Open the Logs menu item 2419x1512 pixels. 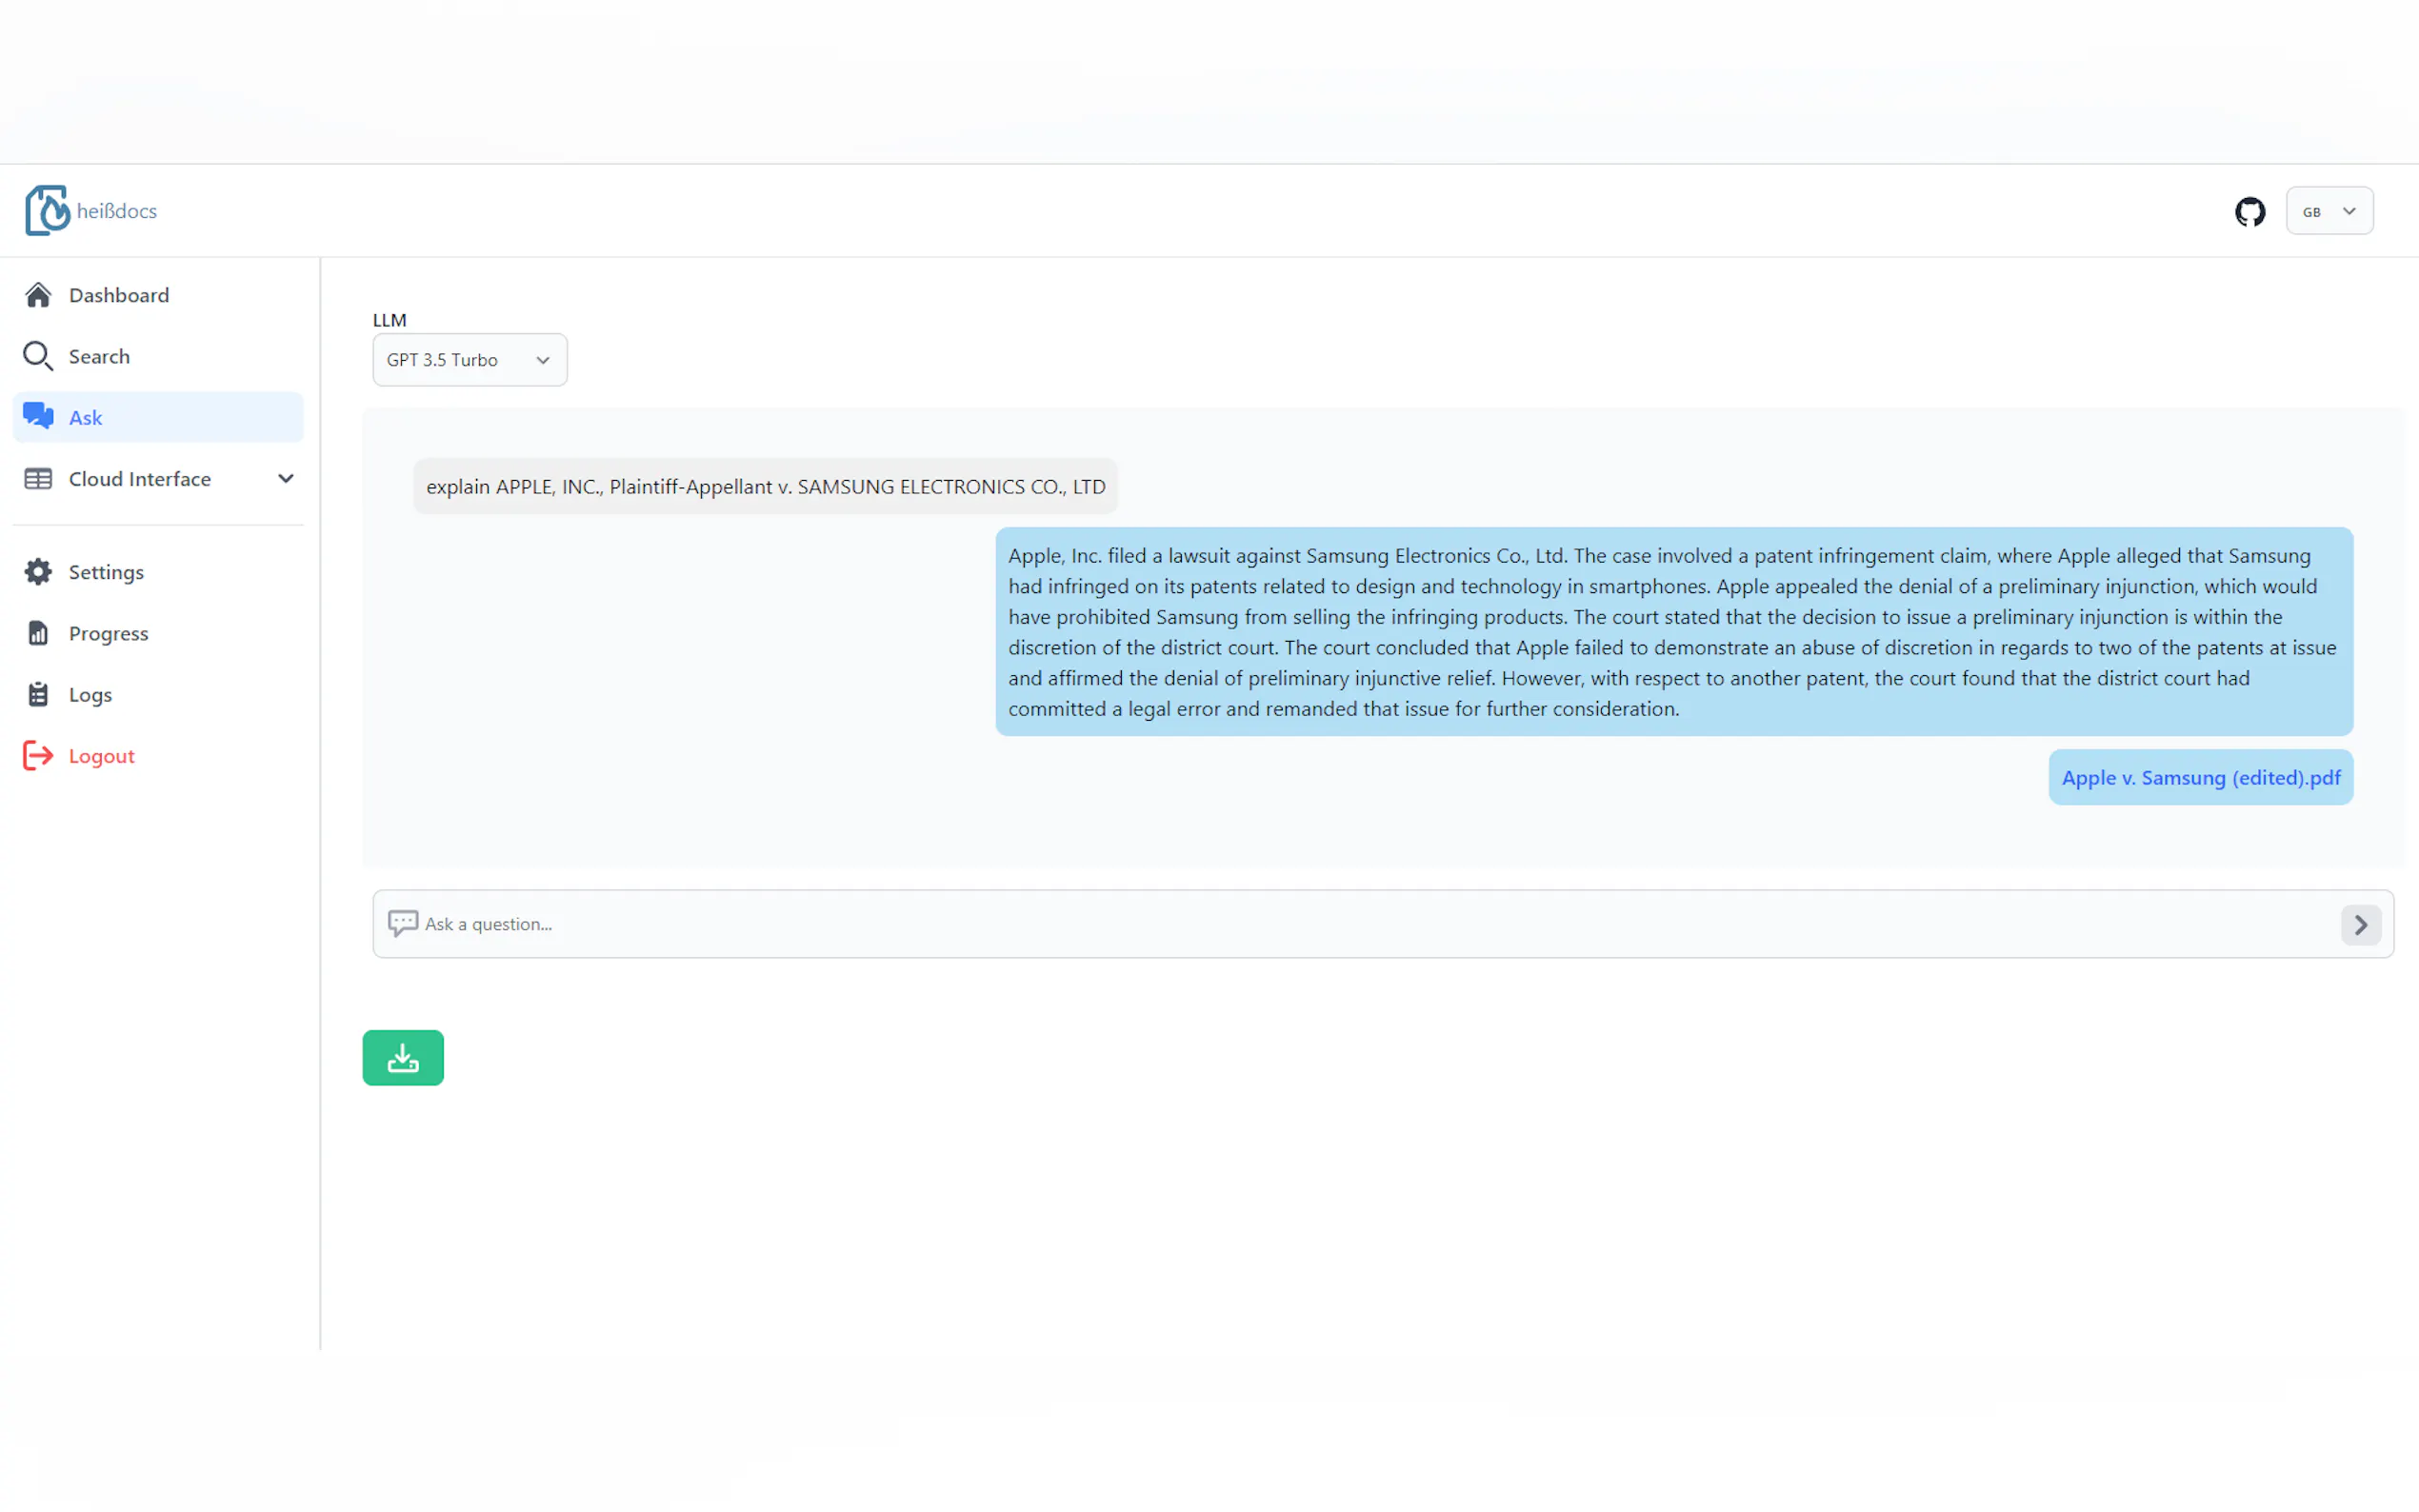(x=90, y=694)
